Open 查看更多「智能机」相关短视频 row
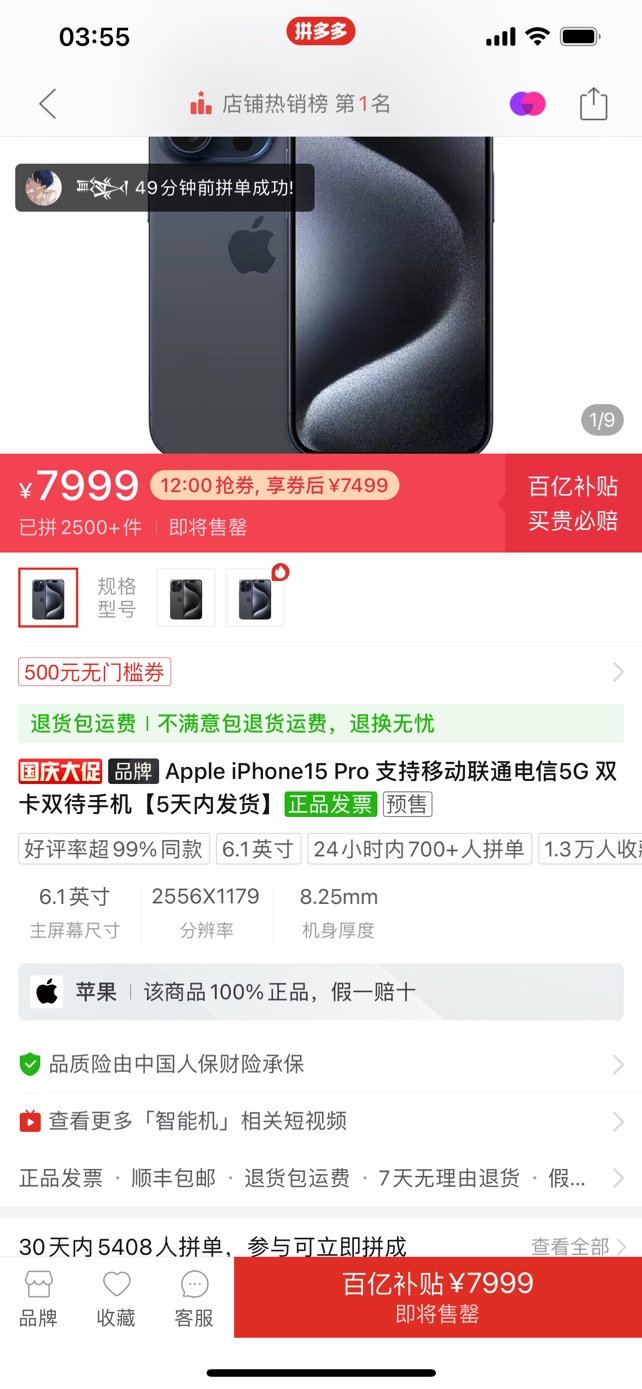The width and height of the screenshot is (642, 1389). (321, 1121)
